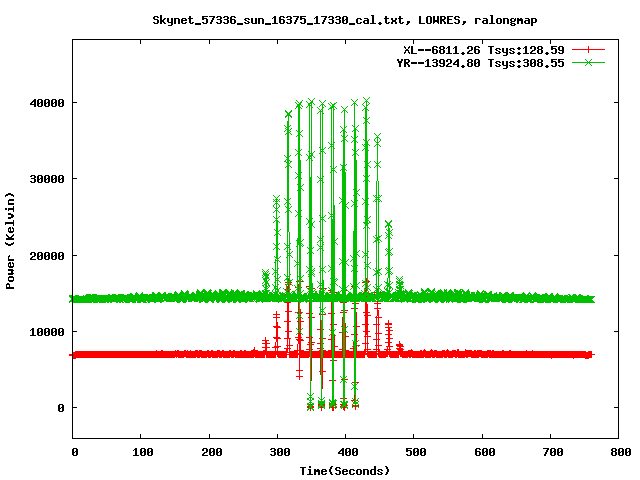Click the green YR legend line sample
This screenshot has width=640, height=480.
click(588, 62)
